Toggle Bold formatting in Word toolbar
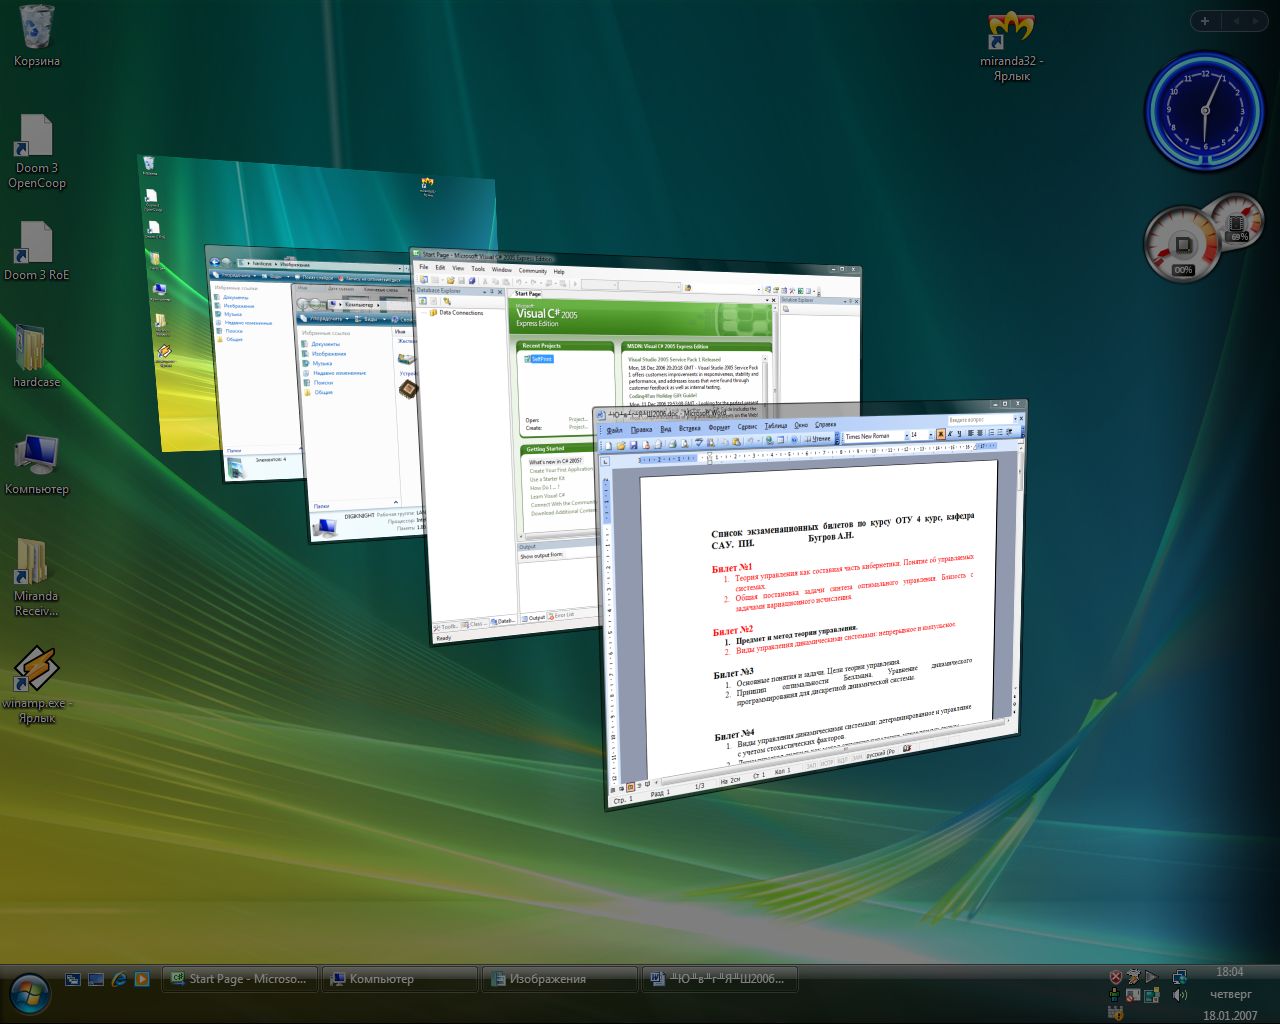 click(x=940, y=435)
